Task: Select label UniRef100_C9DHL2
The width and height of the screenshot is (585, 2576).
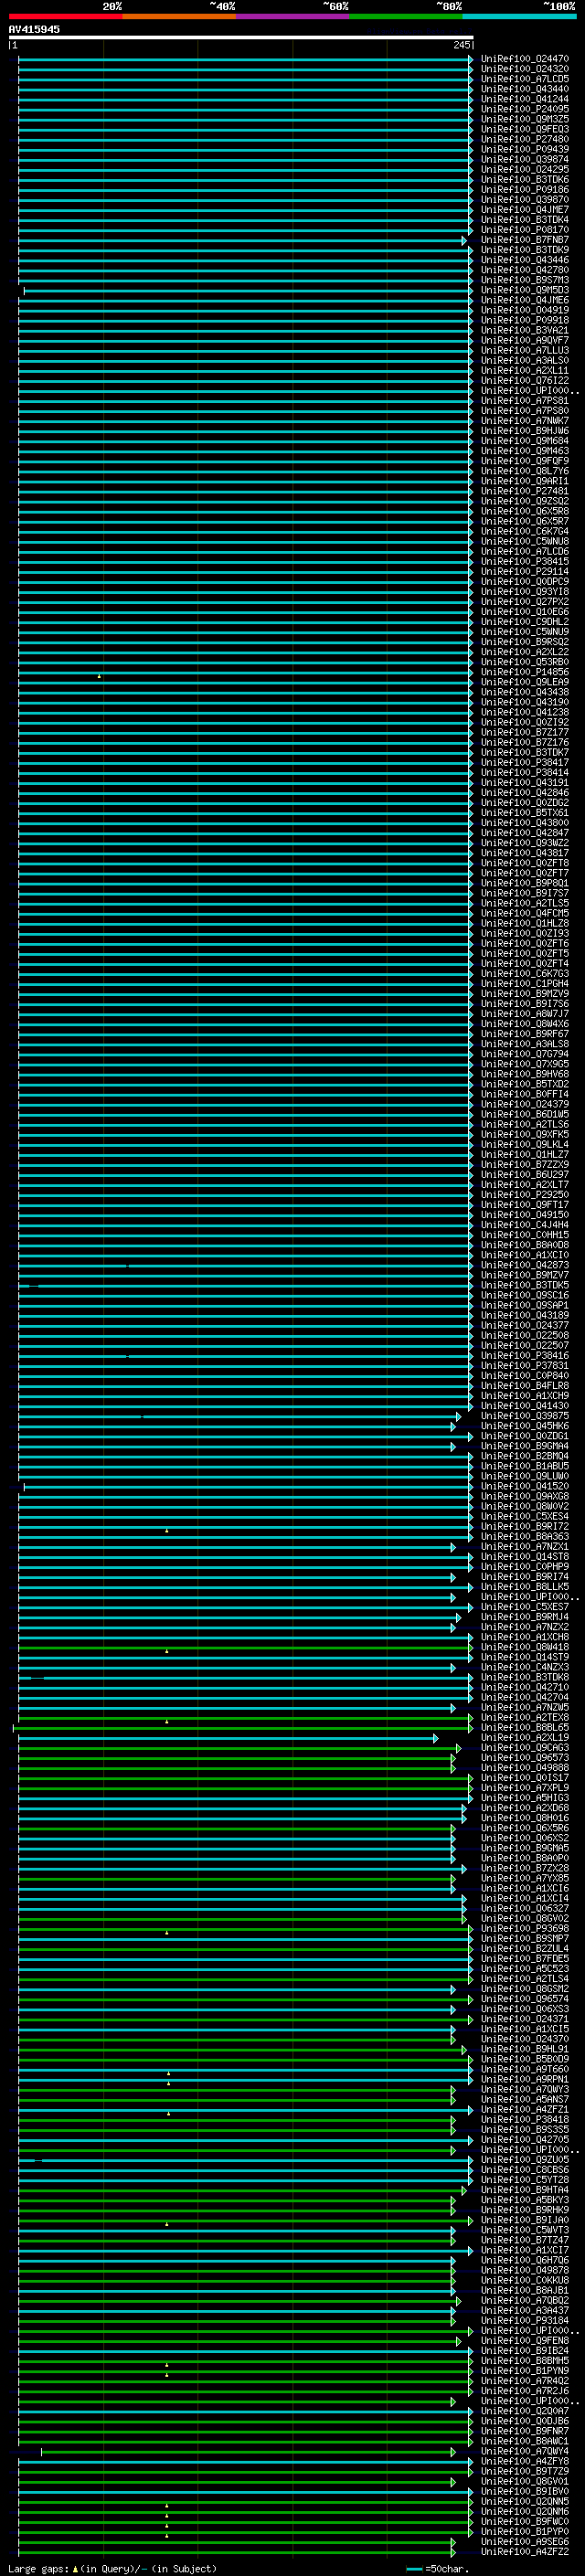Action: pyautogui.click(x=525, y=622)
